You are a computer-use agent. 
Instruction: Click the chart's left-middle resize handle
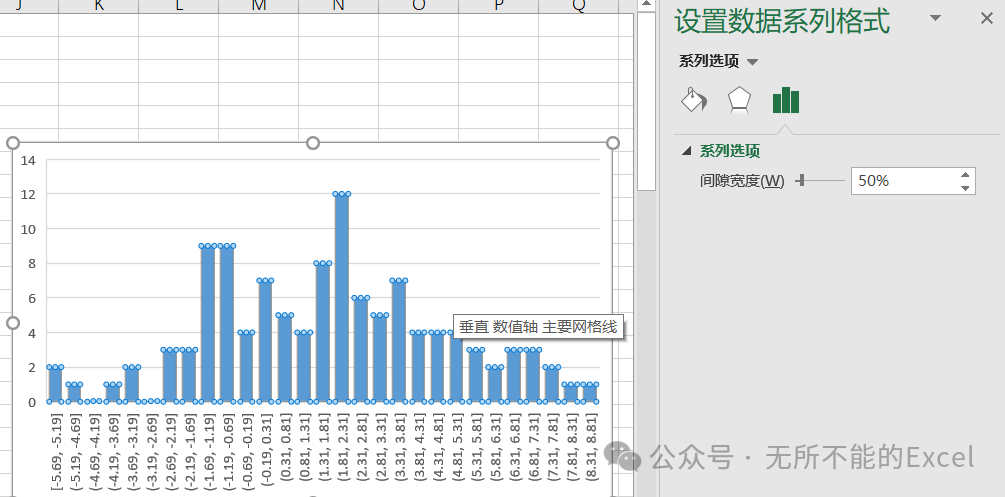click(x=13, y=323)
